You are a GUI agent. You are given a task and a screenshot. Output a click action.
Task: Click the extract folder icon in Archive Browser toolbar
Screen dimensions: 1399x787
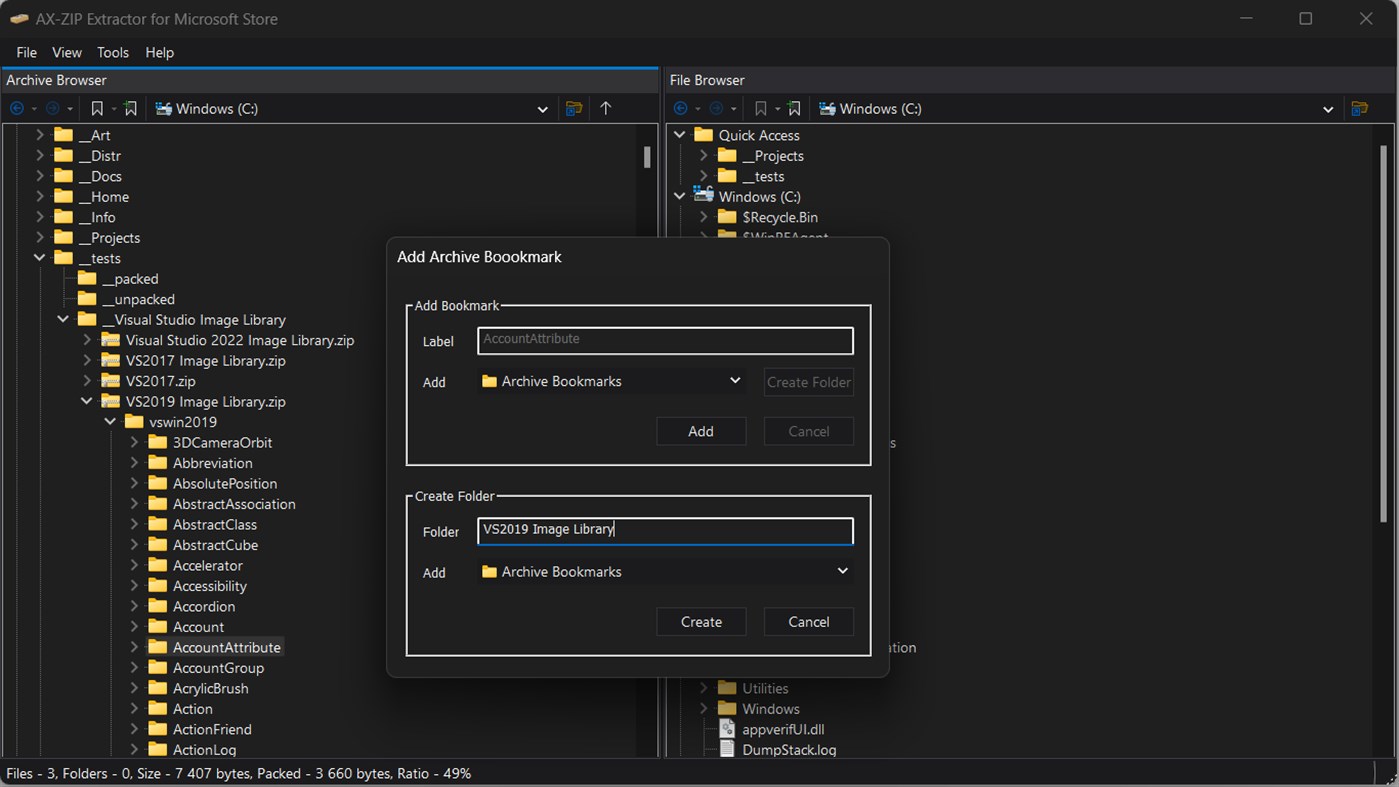[x=573, y=108]
